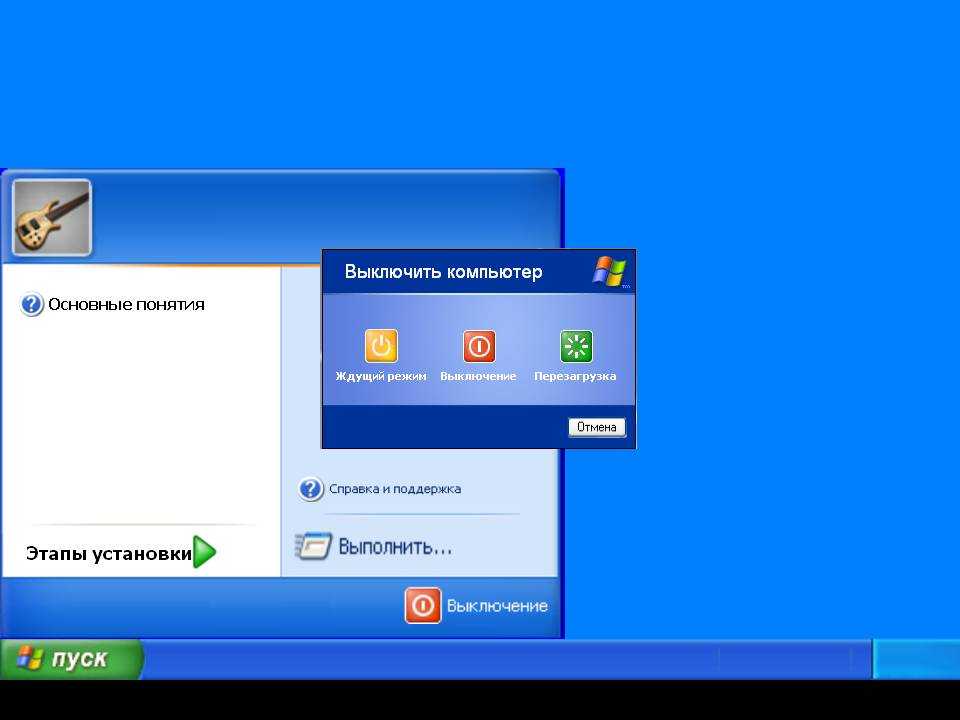Open Справка и поддержка
Image resolution: width=960 pixels, height=720 pixels.
point(380,489)
